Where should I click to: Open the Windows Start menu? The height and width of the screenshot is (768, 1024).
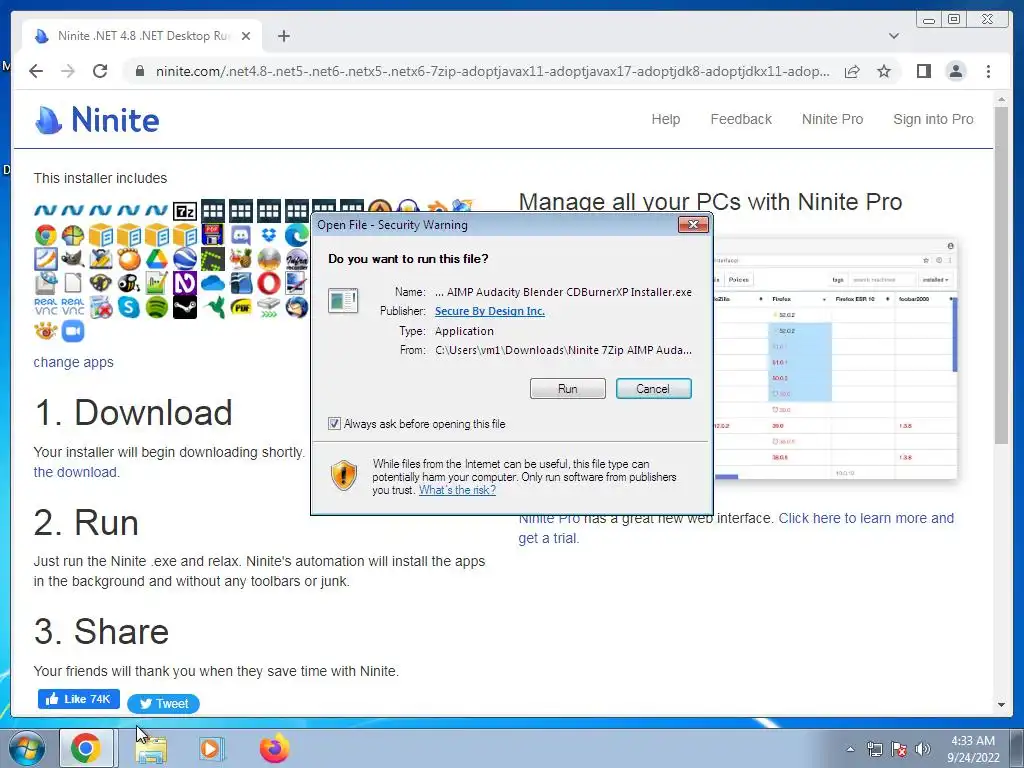tap(25, 748)
